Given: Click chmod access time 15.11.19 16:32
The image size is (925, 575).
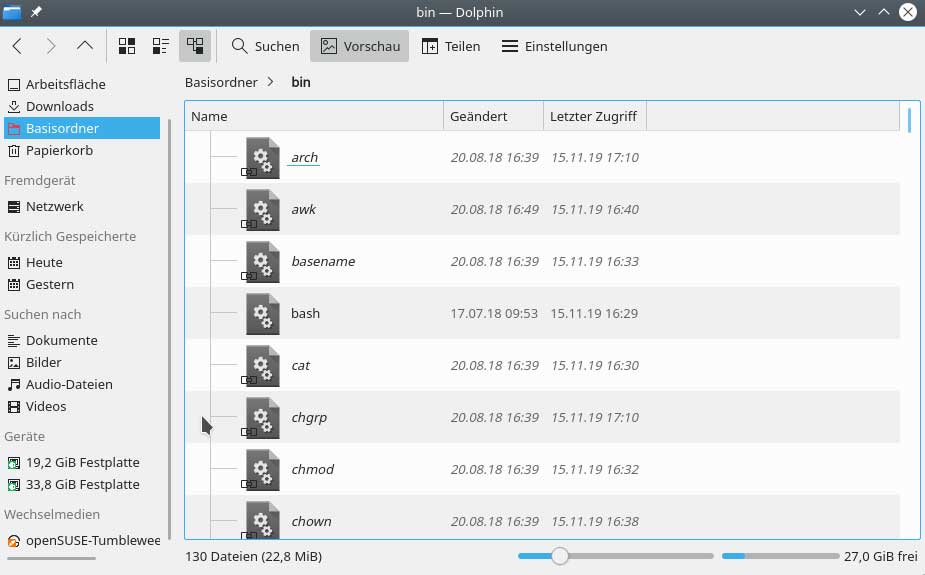Looking at the screenshot, I should [595, 469].
